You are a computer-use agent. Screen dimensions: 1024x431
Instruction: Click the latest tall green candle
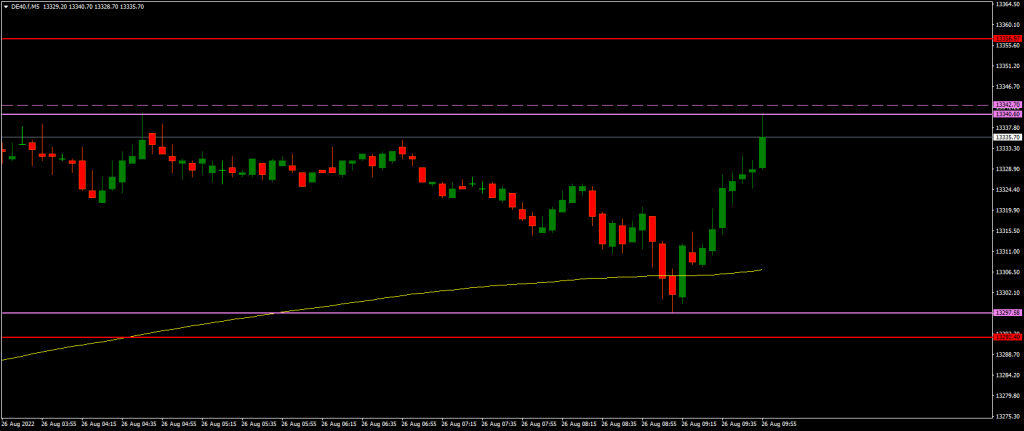pyautogui.click(x=763, y=152)
